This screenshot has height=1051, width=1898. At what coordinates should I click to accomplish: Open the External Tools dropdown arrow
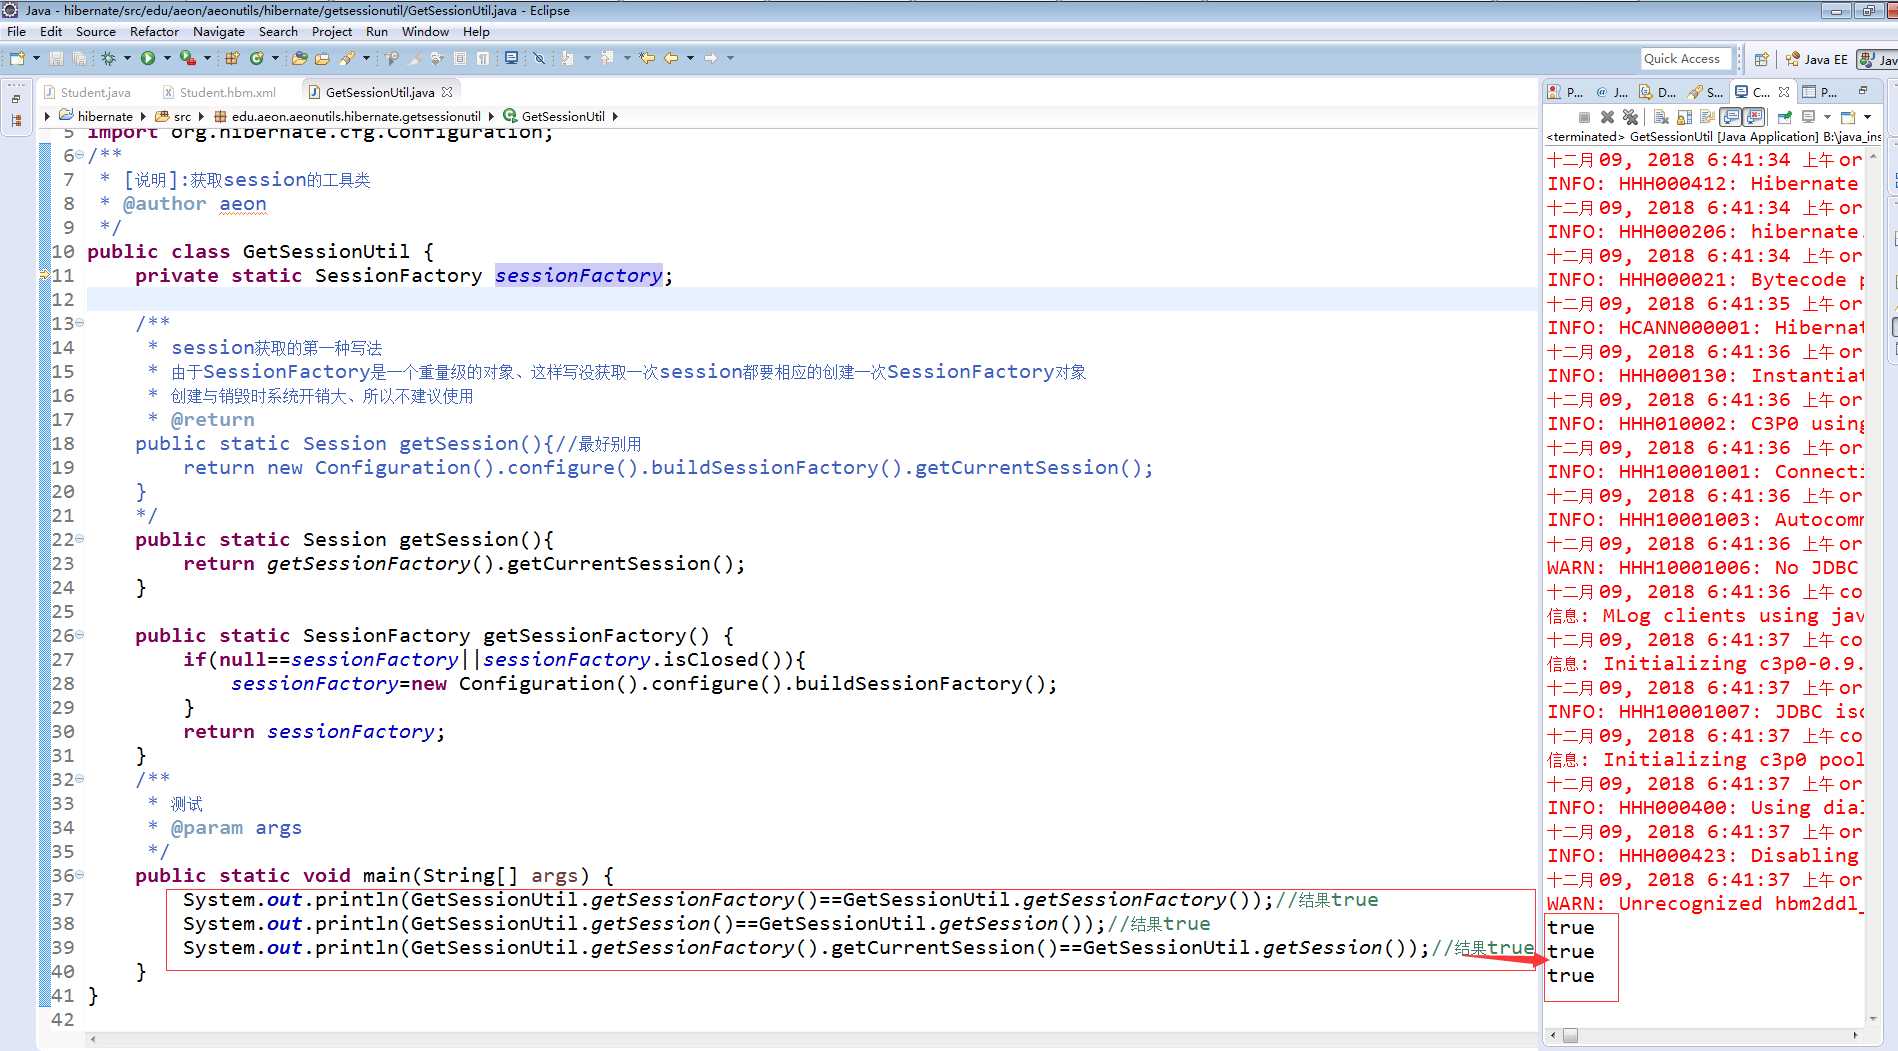pos(207,58)
